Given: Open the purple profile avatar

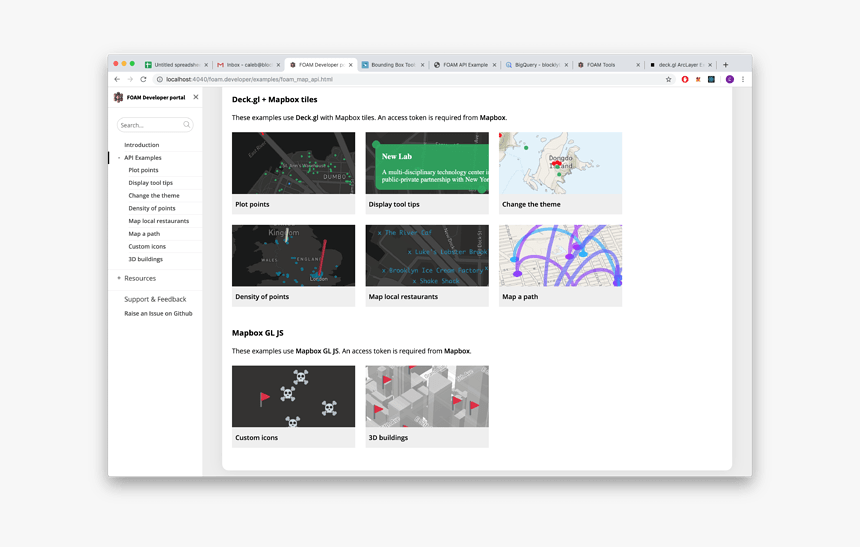Looking at the screenshot, I should pyautogui.click(x=729, y=80).
